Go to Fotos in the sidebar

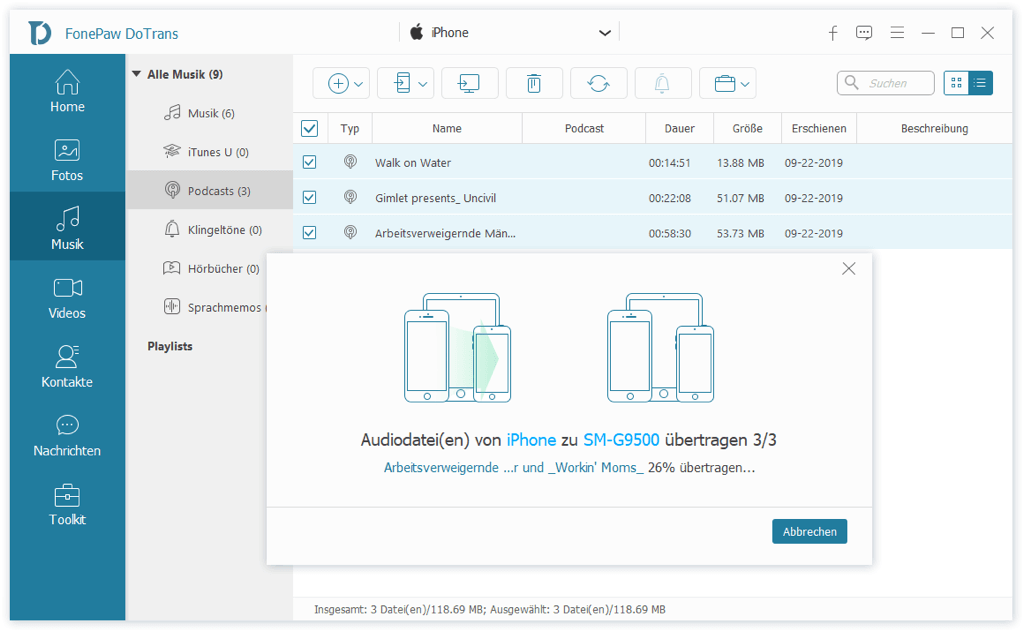click(67, 159)
